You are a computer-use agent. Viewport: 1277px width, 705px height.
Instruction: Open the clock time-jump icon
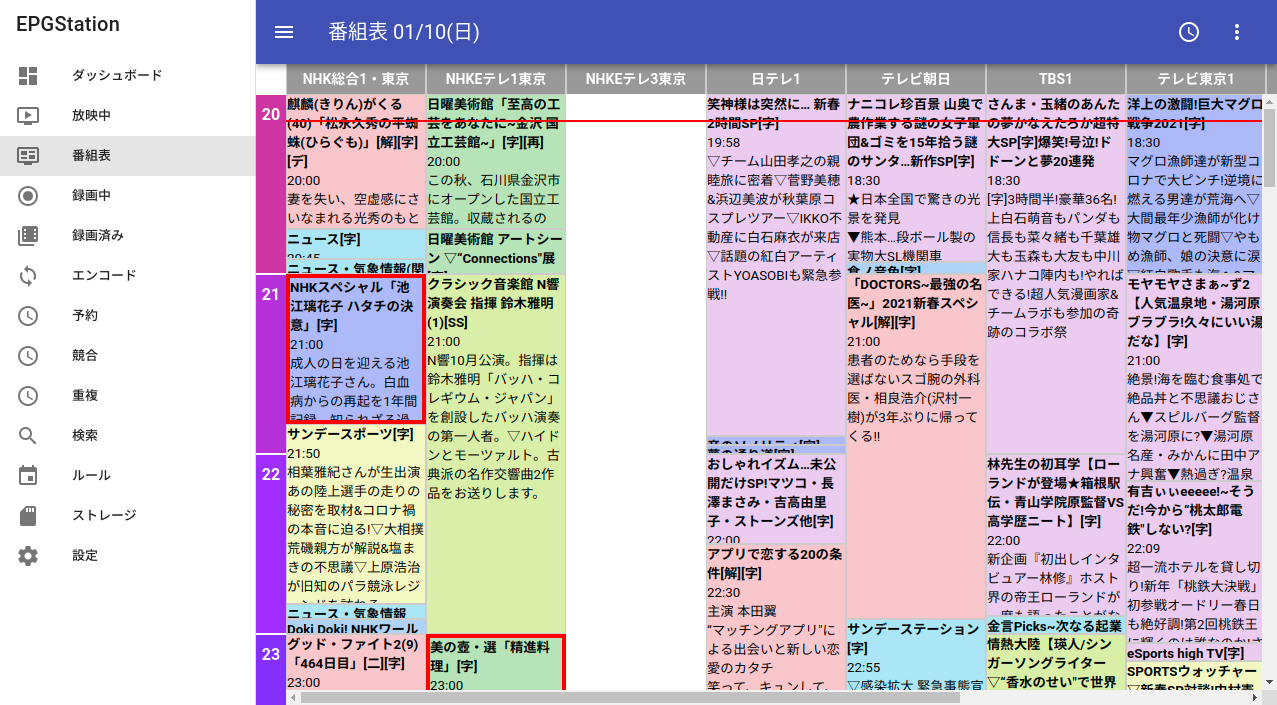pos(1188,32)
